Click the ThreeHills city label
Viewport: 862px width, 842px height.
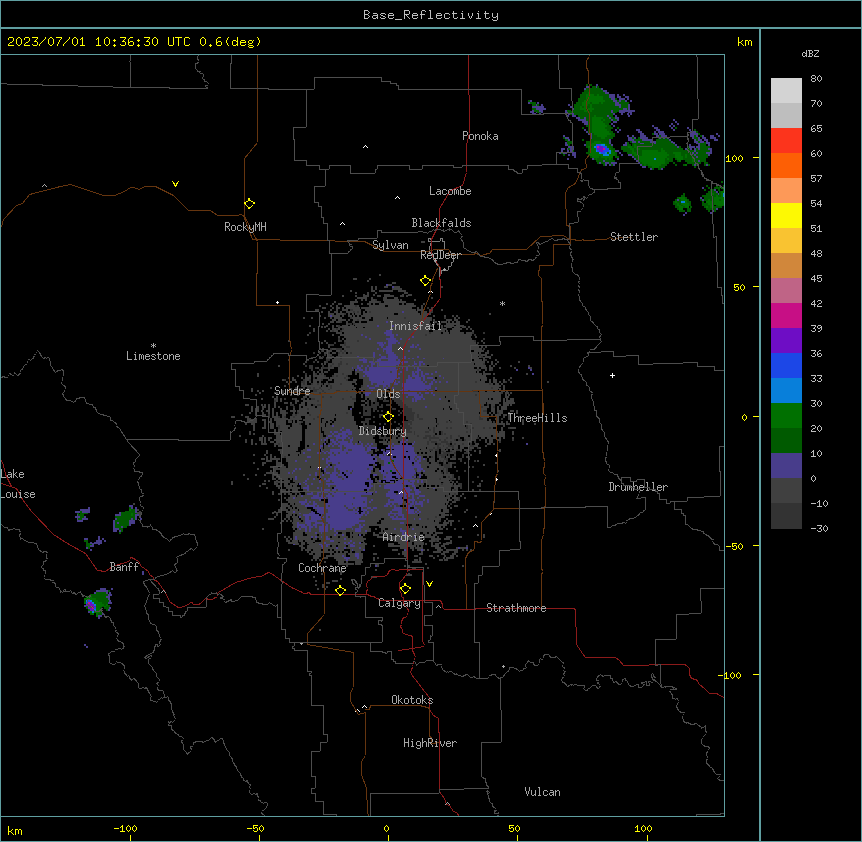pyautogui.click(x=537, y=418)
